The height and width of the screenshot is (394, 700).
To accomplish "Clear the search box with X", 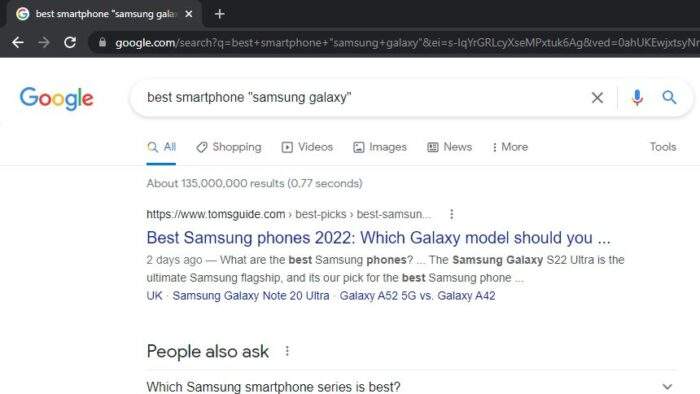I will [597, 98].
